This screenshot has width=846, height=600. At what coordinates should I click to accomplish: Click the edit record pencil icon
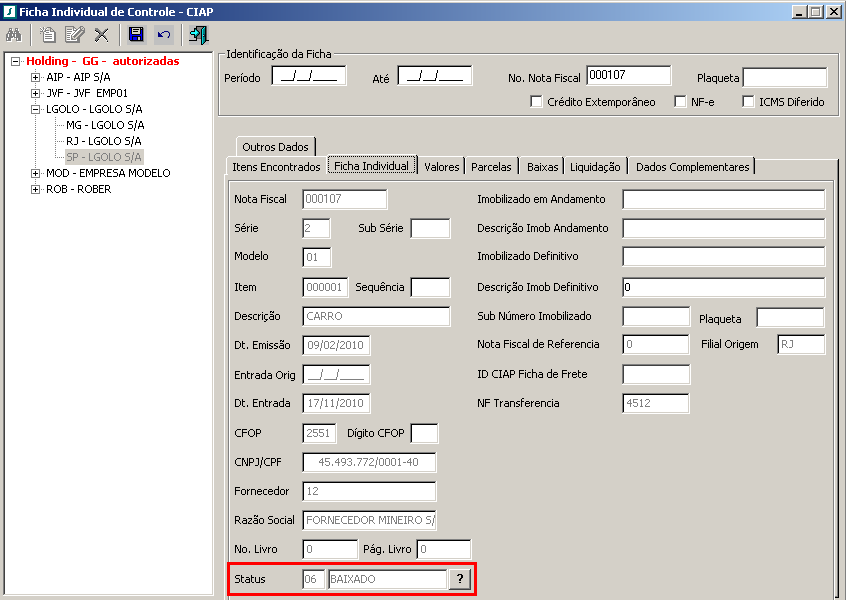coord(74,35)
